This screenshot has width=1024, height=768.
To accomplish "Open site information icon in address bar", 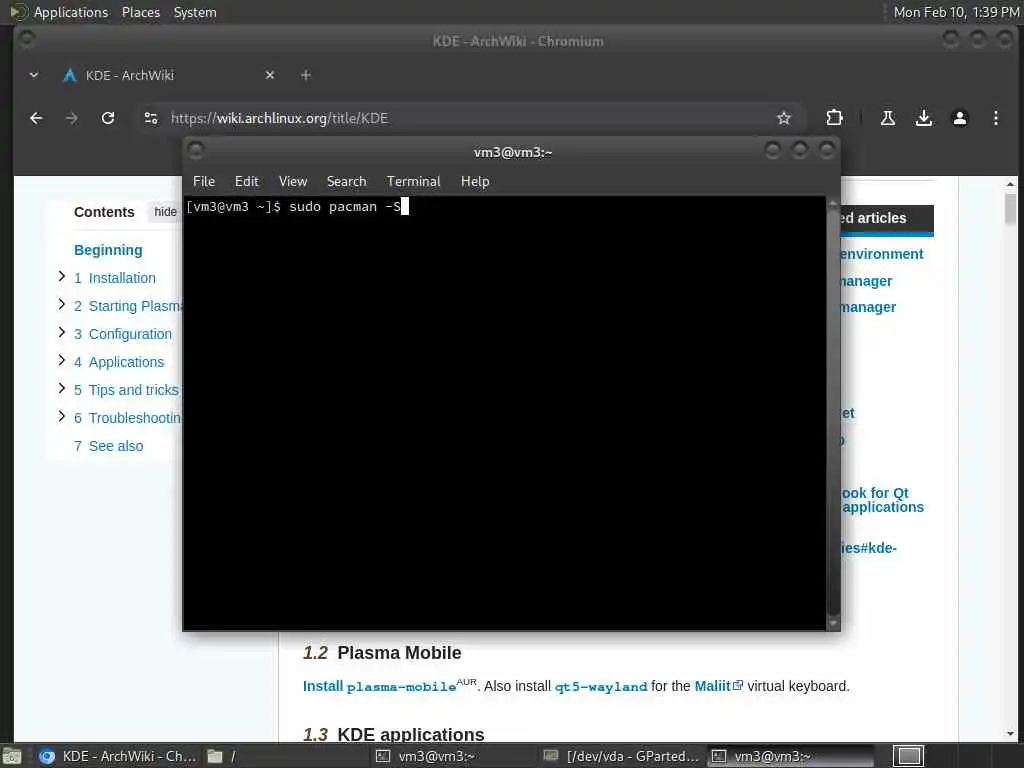I will pos(151,118).
